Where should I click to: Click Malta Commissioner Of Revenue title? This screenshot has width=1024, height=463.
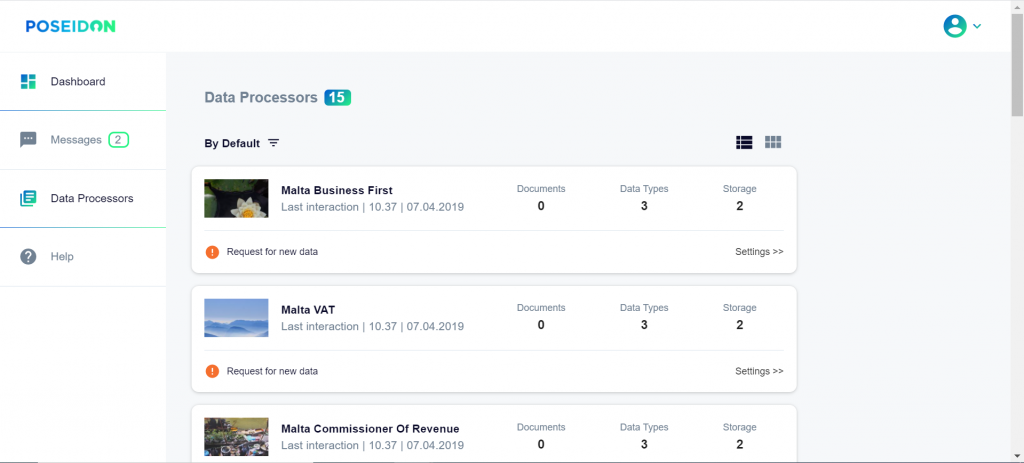tap(370, 429)
